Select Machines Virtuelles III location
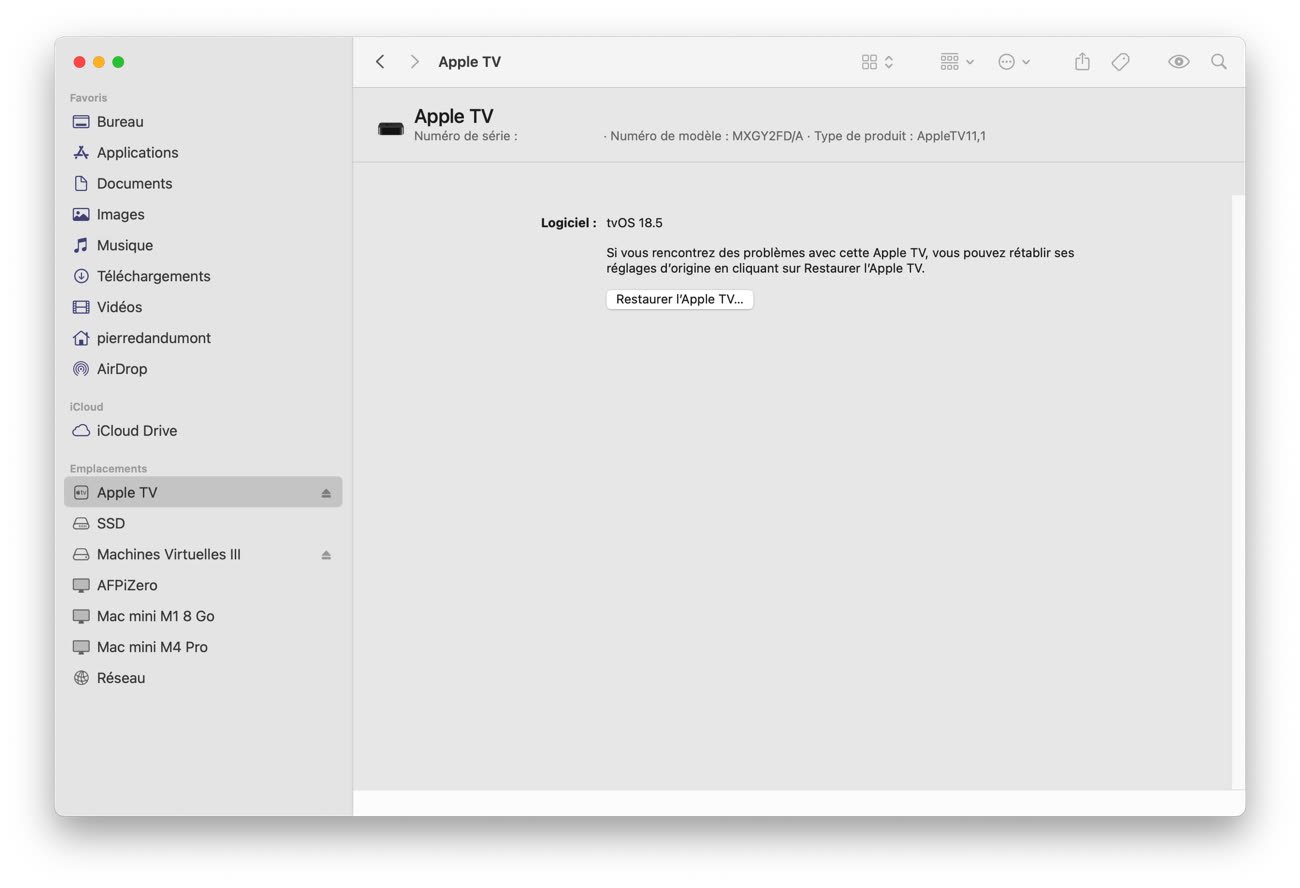The image size is (1300, 888). point(203,555)
